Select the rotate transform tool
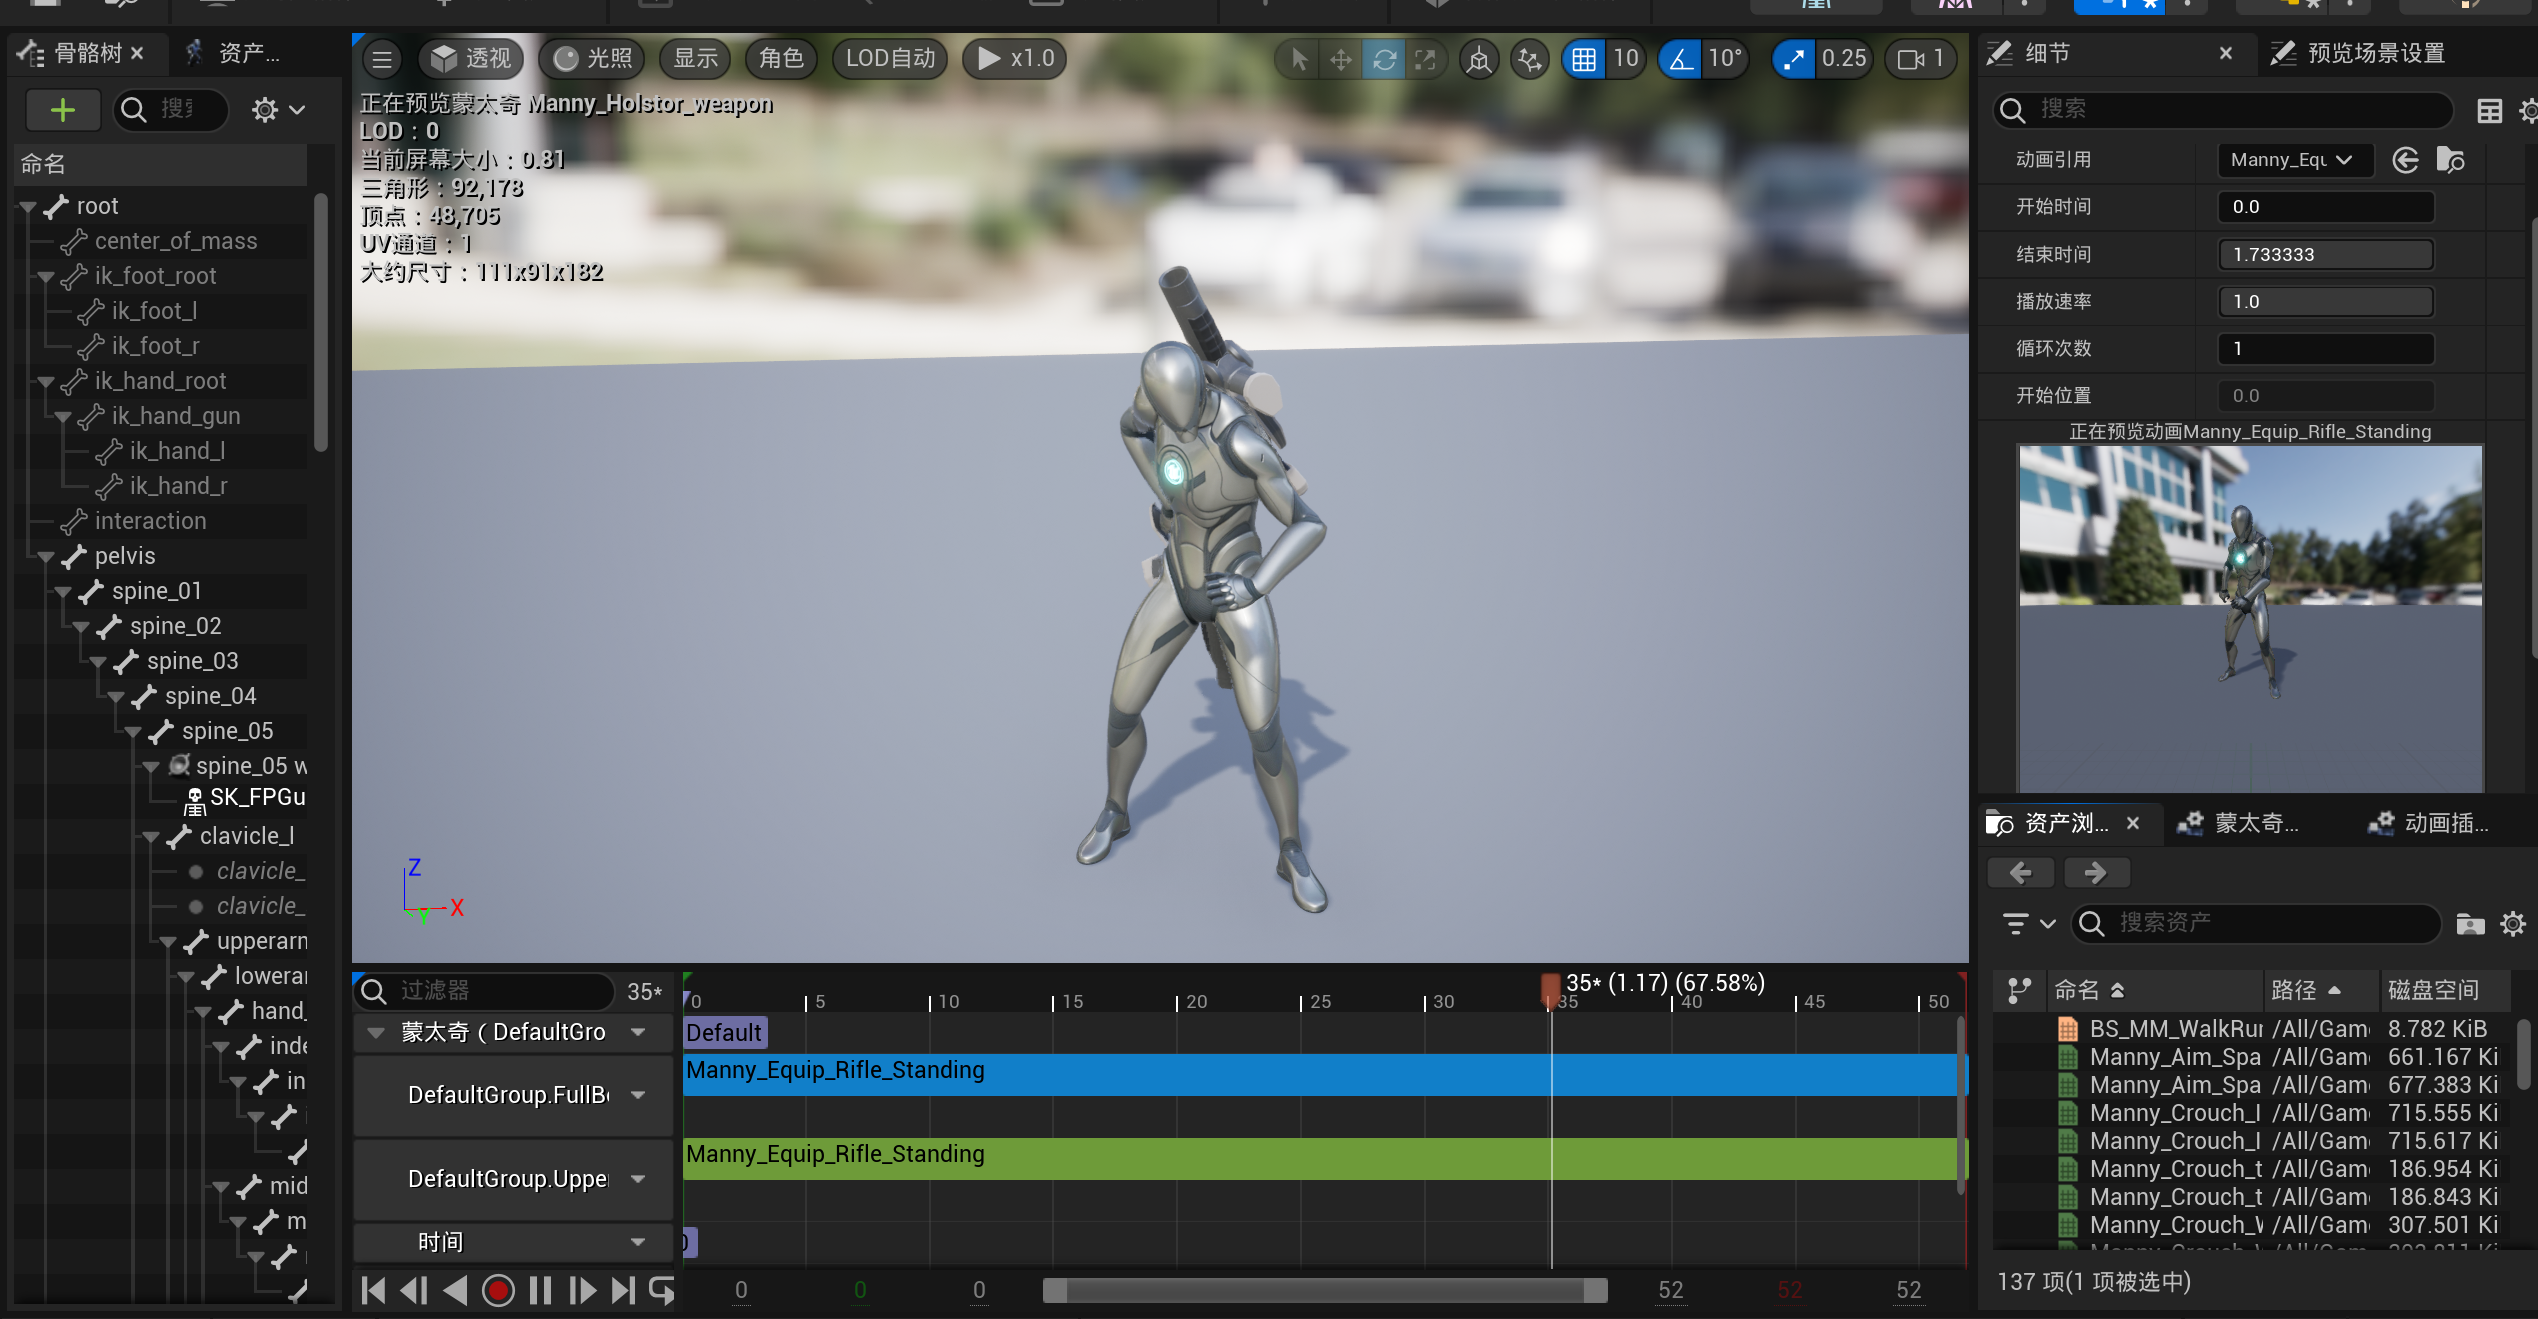2538x1319 pixels. pyautogui.click(x=1384, y=59)
